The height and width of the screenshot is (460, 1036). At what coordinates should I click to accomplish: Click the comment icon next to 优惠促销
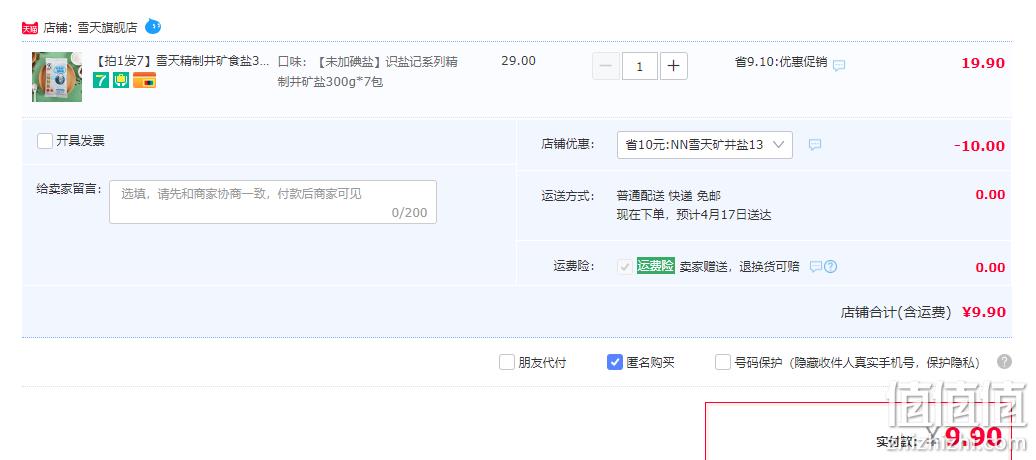click(839, 65)
